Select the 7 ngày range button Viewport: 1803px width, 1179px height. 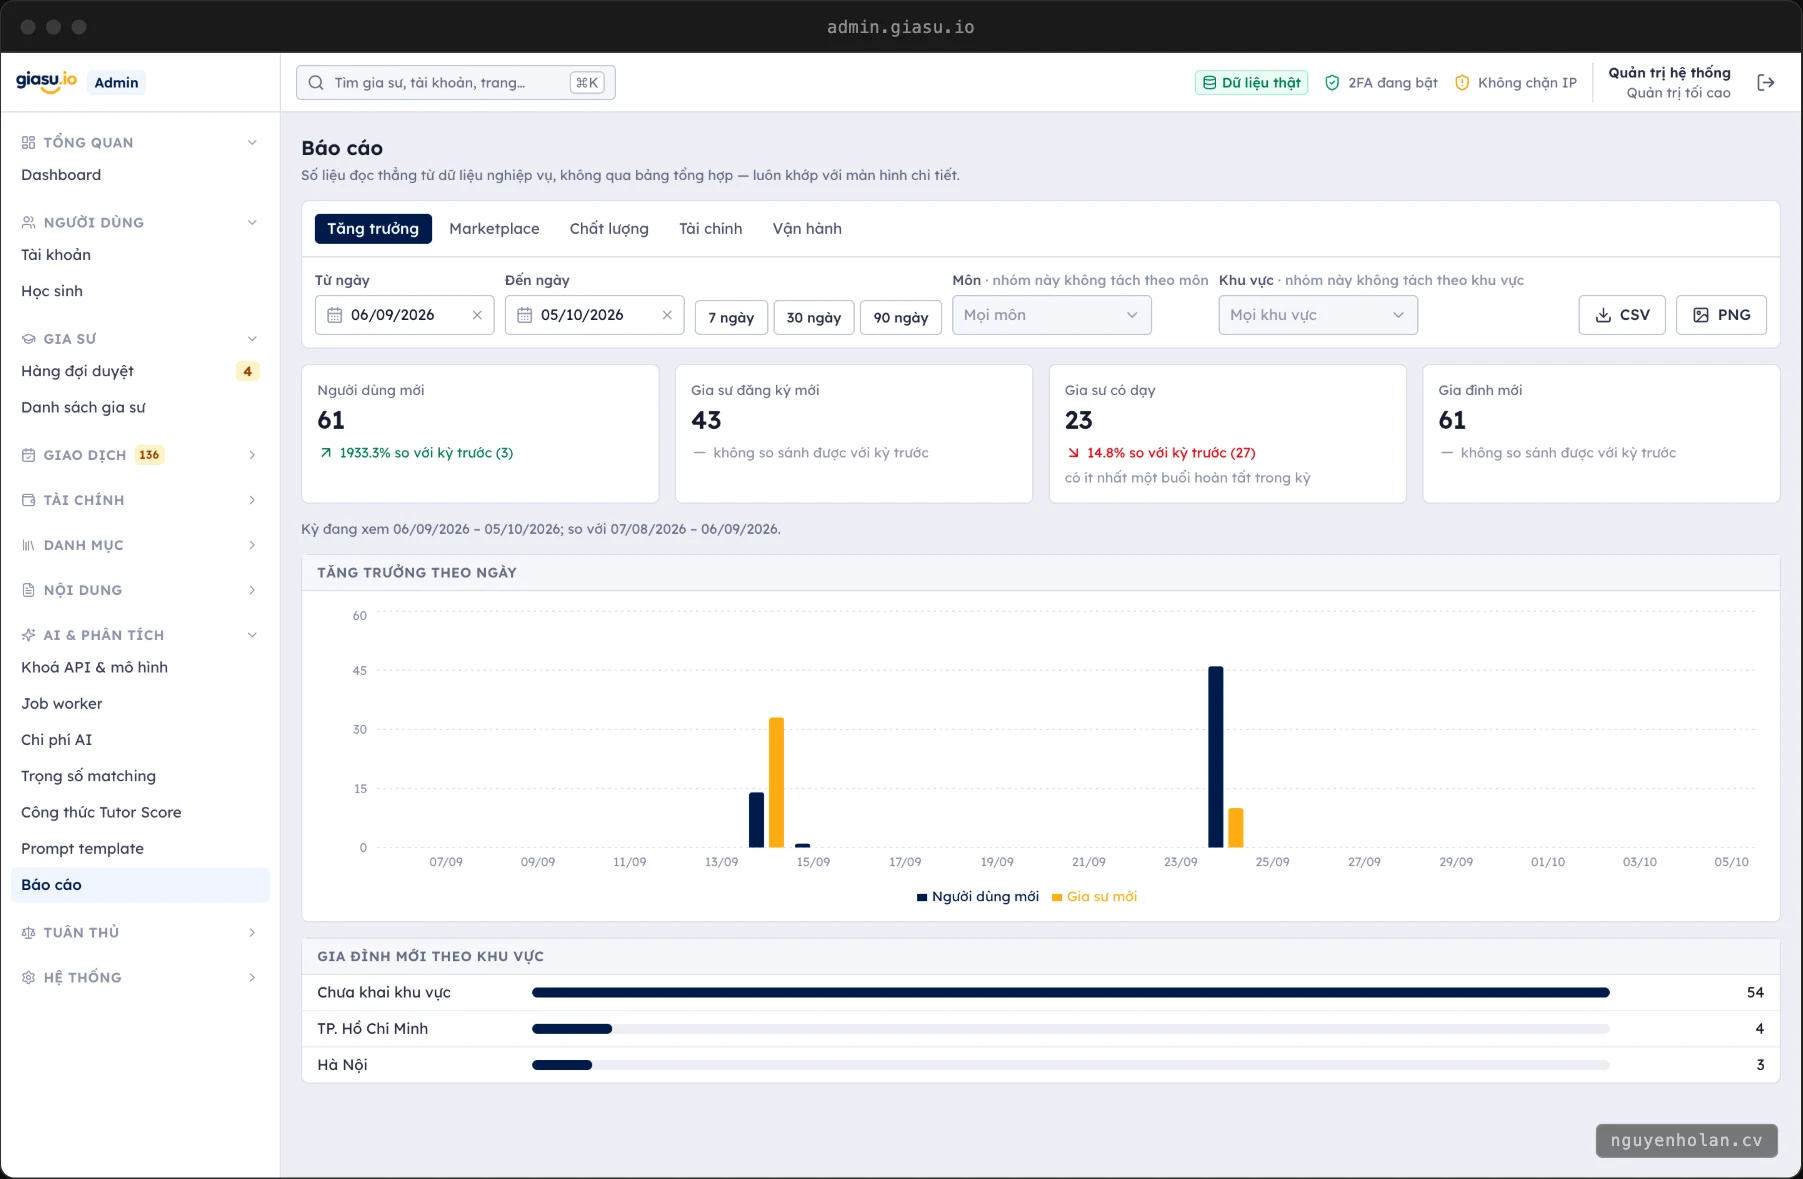[731, 318]
